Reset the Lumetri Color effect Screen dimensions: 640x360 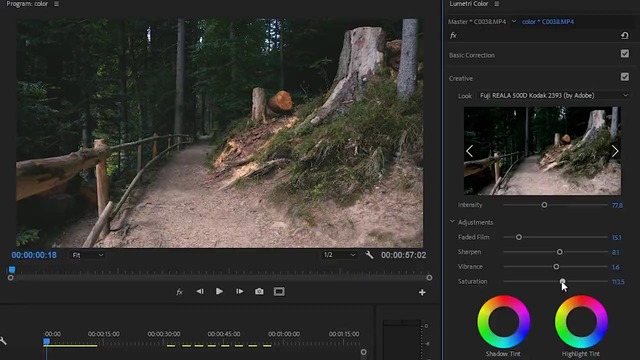(624, 36)
